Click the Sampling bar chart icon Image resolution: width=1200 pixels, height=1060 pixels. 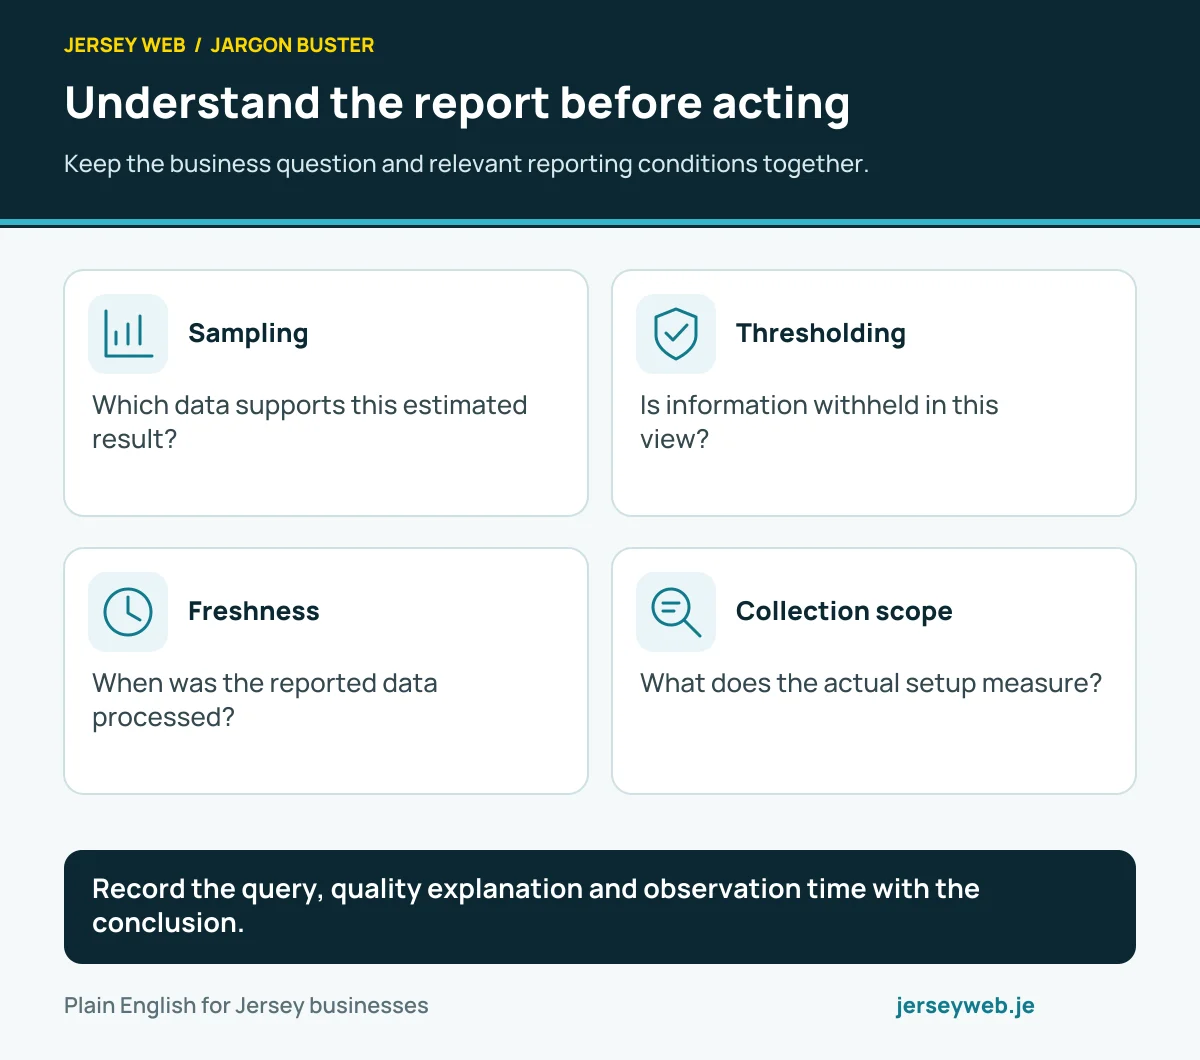point(128,334)
